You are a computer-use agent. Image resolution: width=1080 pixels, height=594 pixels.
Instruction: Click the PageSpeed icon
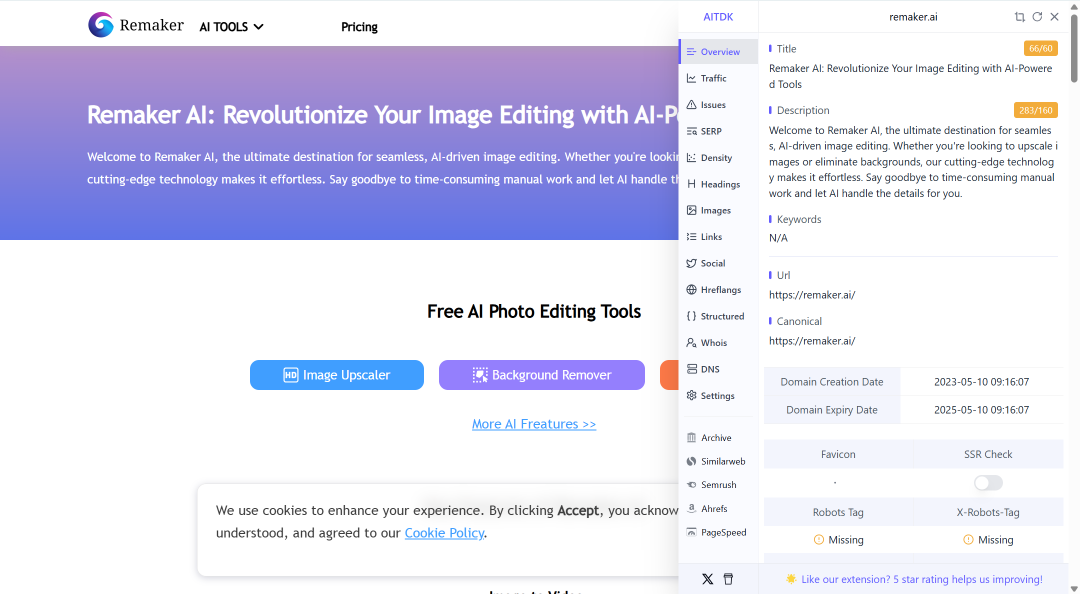(692, 532)
